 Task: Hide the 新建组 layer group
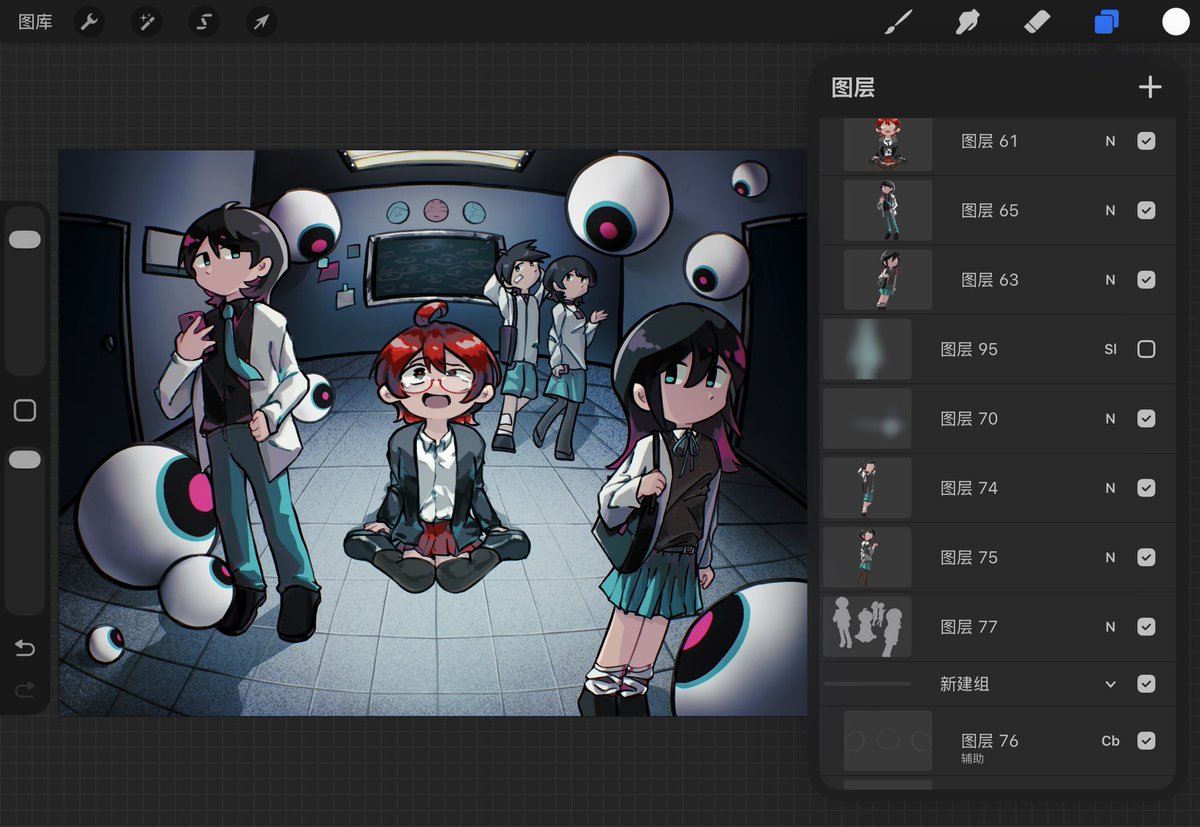pos(1146,684)
